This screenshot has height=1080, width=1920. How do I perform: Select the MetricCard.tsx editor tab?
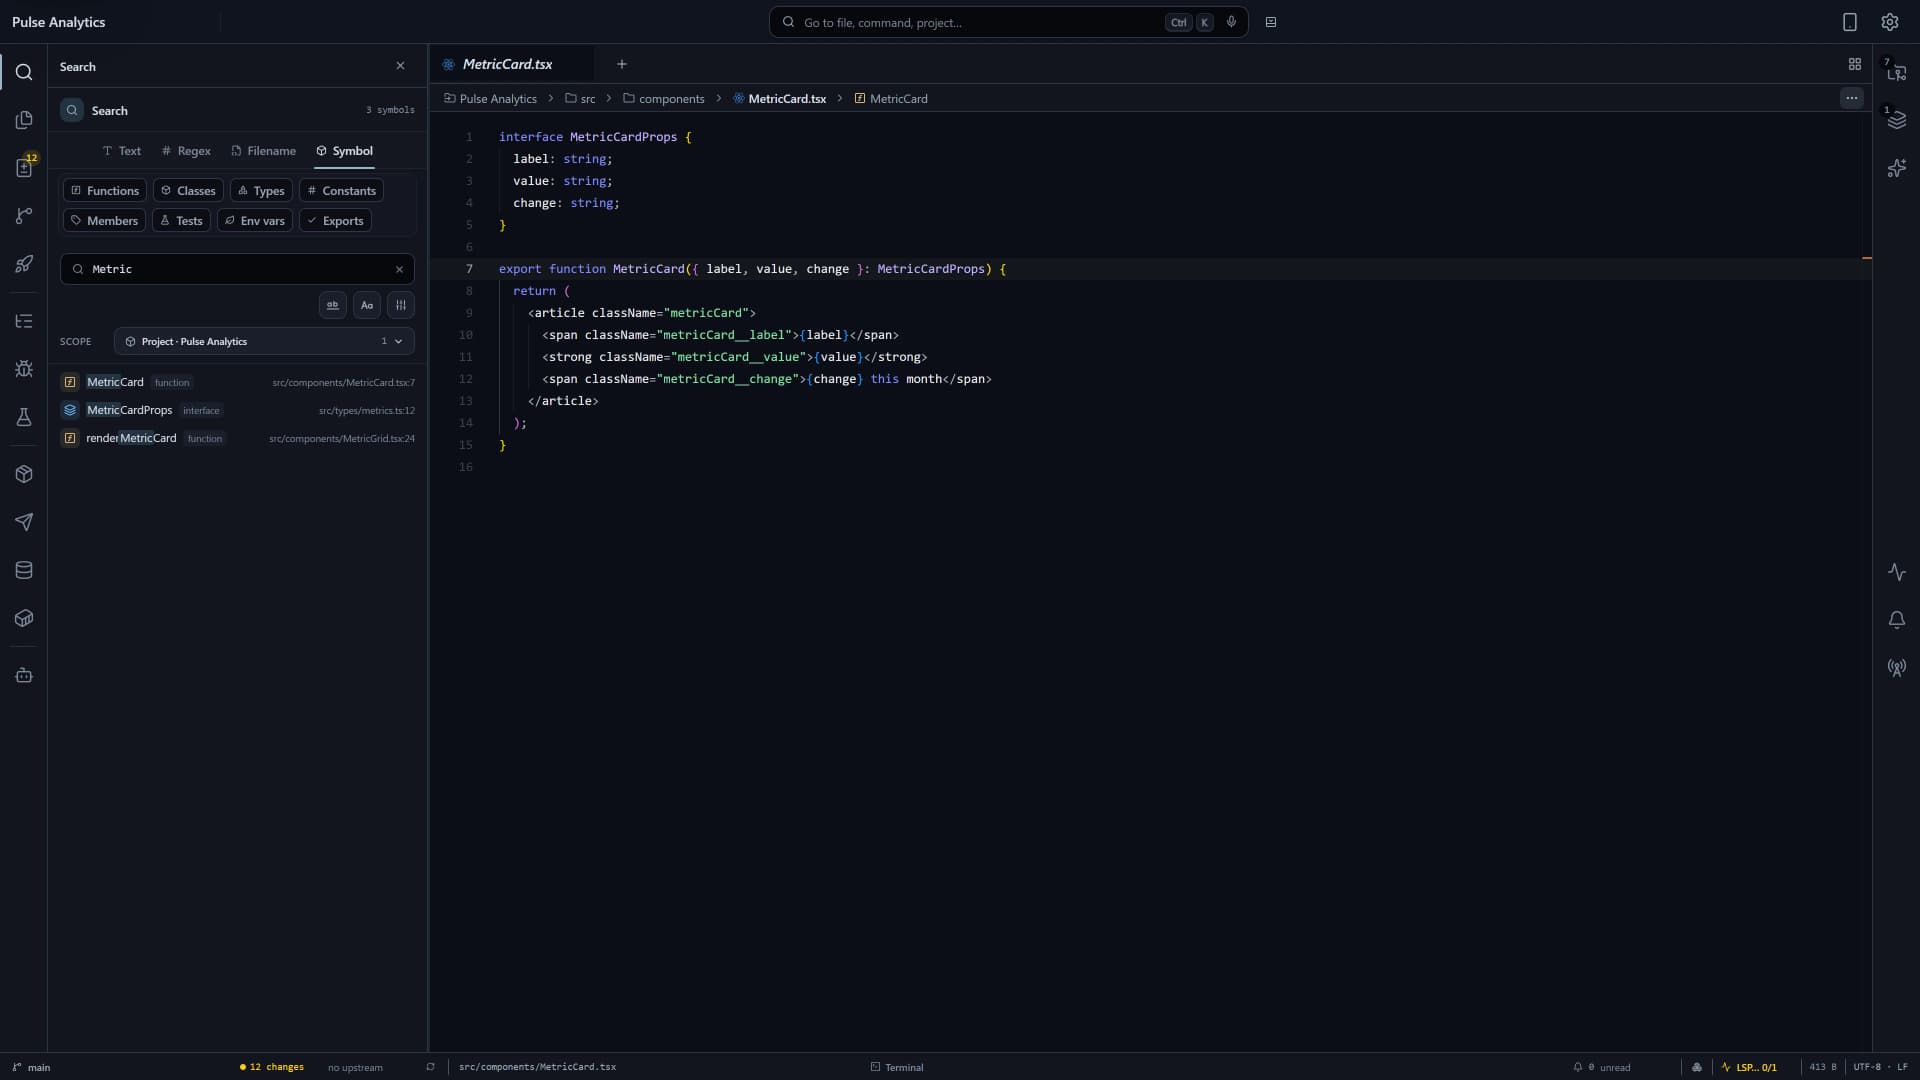[511, 64]
